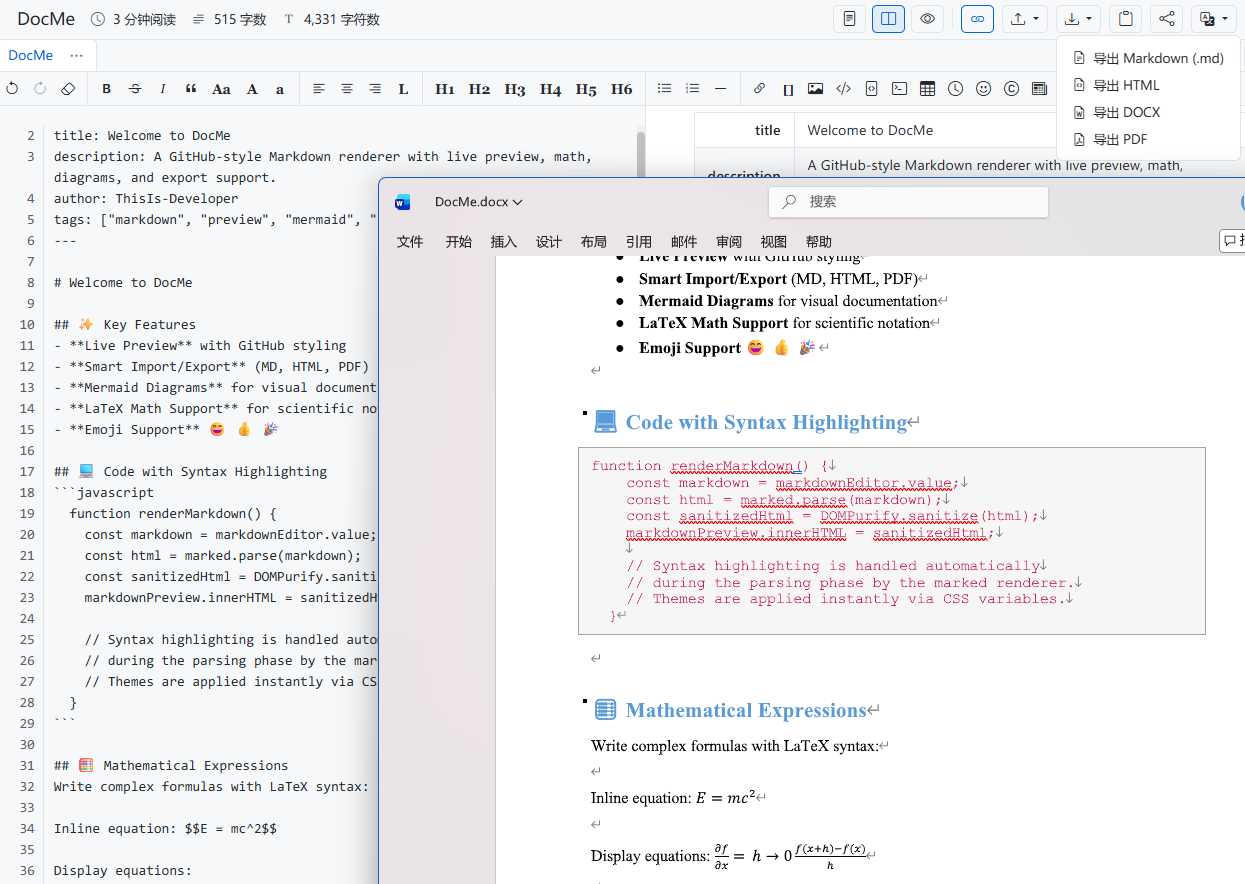Convert text to lowercase with a icon
1245x884 pixels.
click(x=280, y=89)
